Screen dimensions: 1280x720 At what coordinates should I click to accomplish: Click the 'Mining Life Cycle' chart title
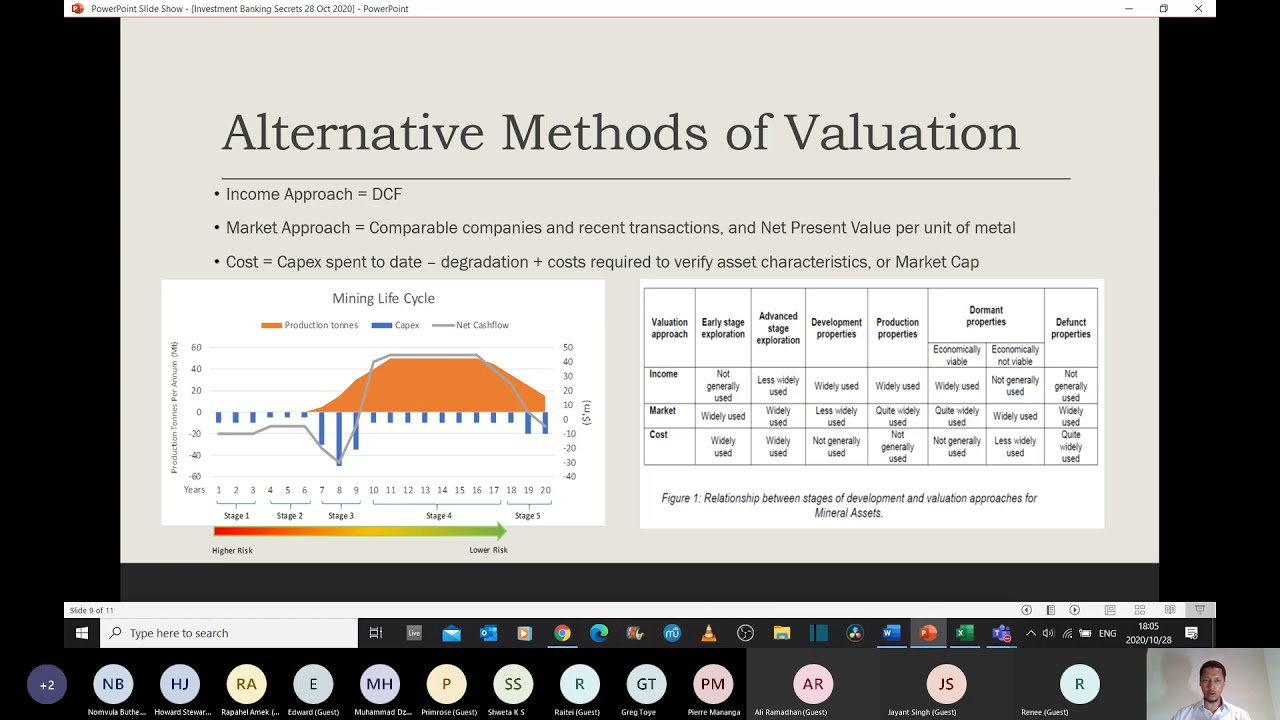click(383, 298)
